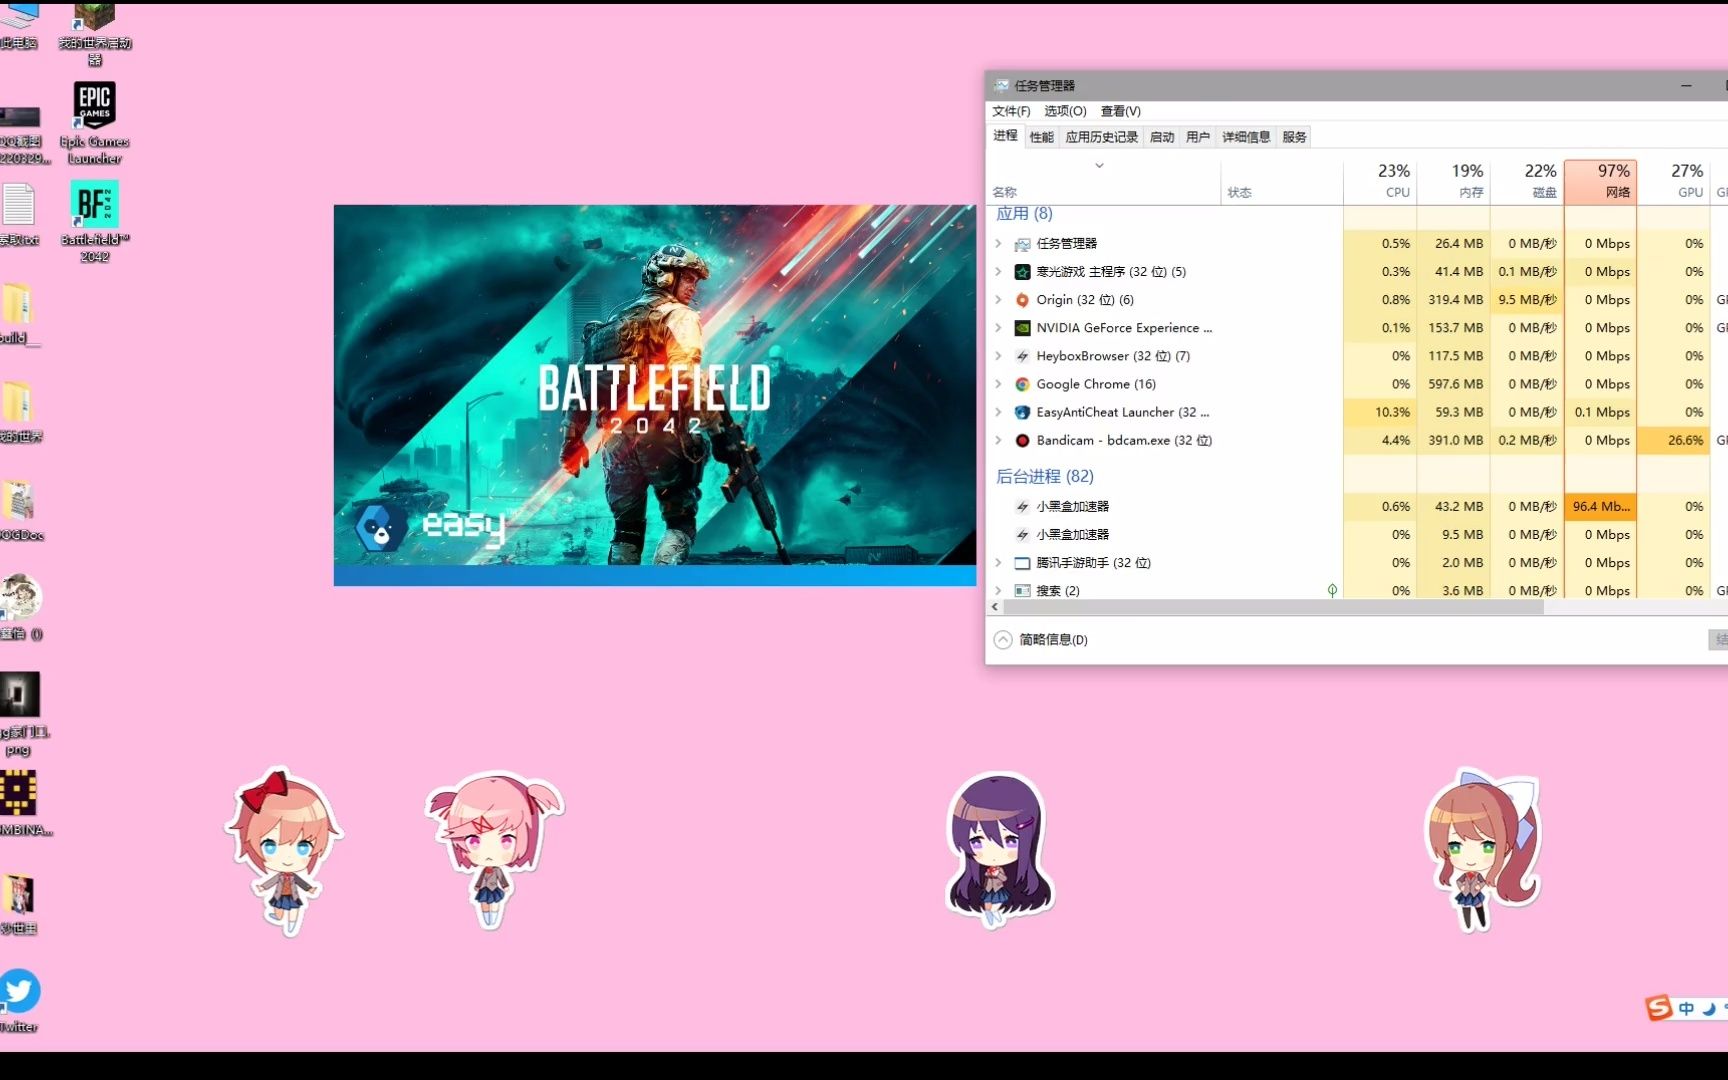Viewport: 1728px width, 1080px height.
Task: Expand the 腾讯手游助手 process group
Action: (998, 563)
